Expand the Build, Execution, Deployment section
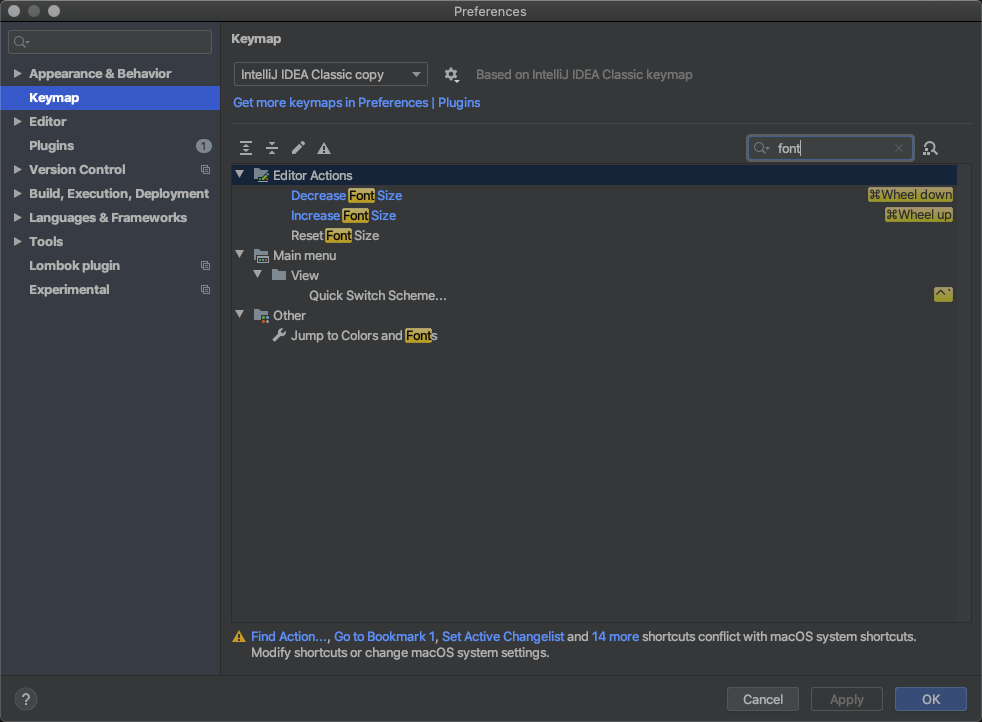This screenshot has height=722, width=982. [18, 193]
